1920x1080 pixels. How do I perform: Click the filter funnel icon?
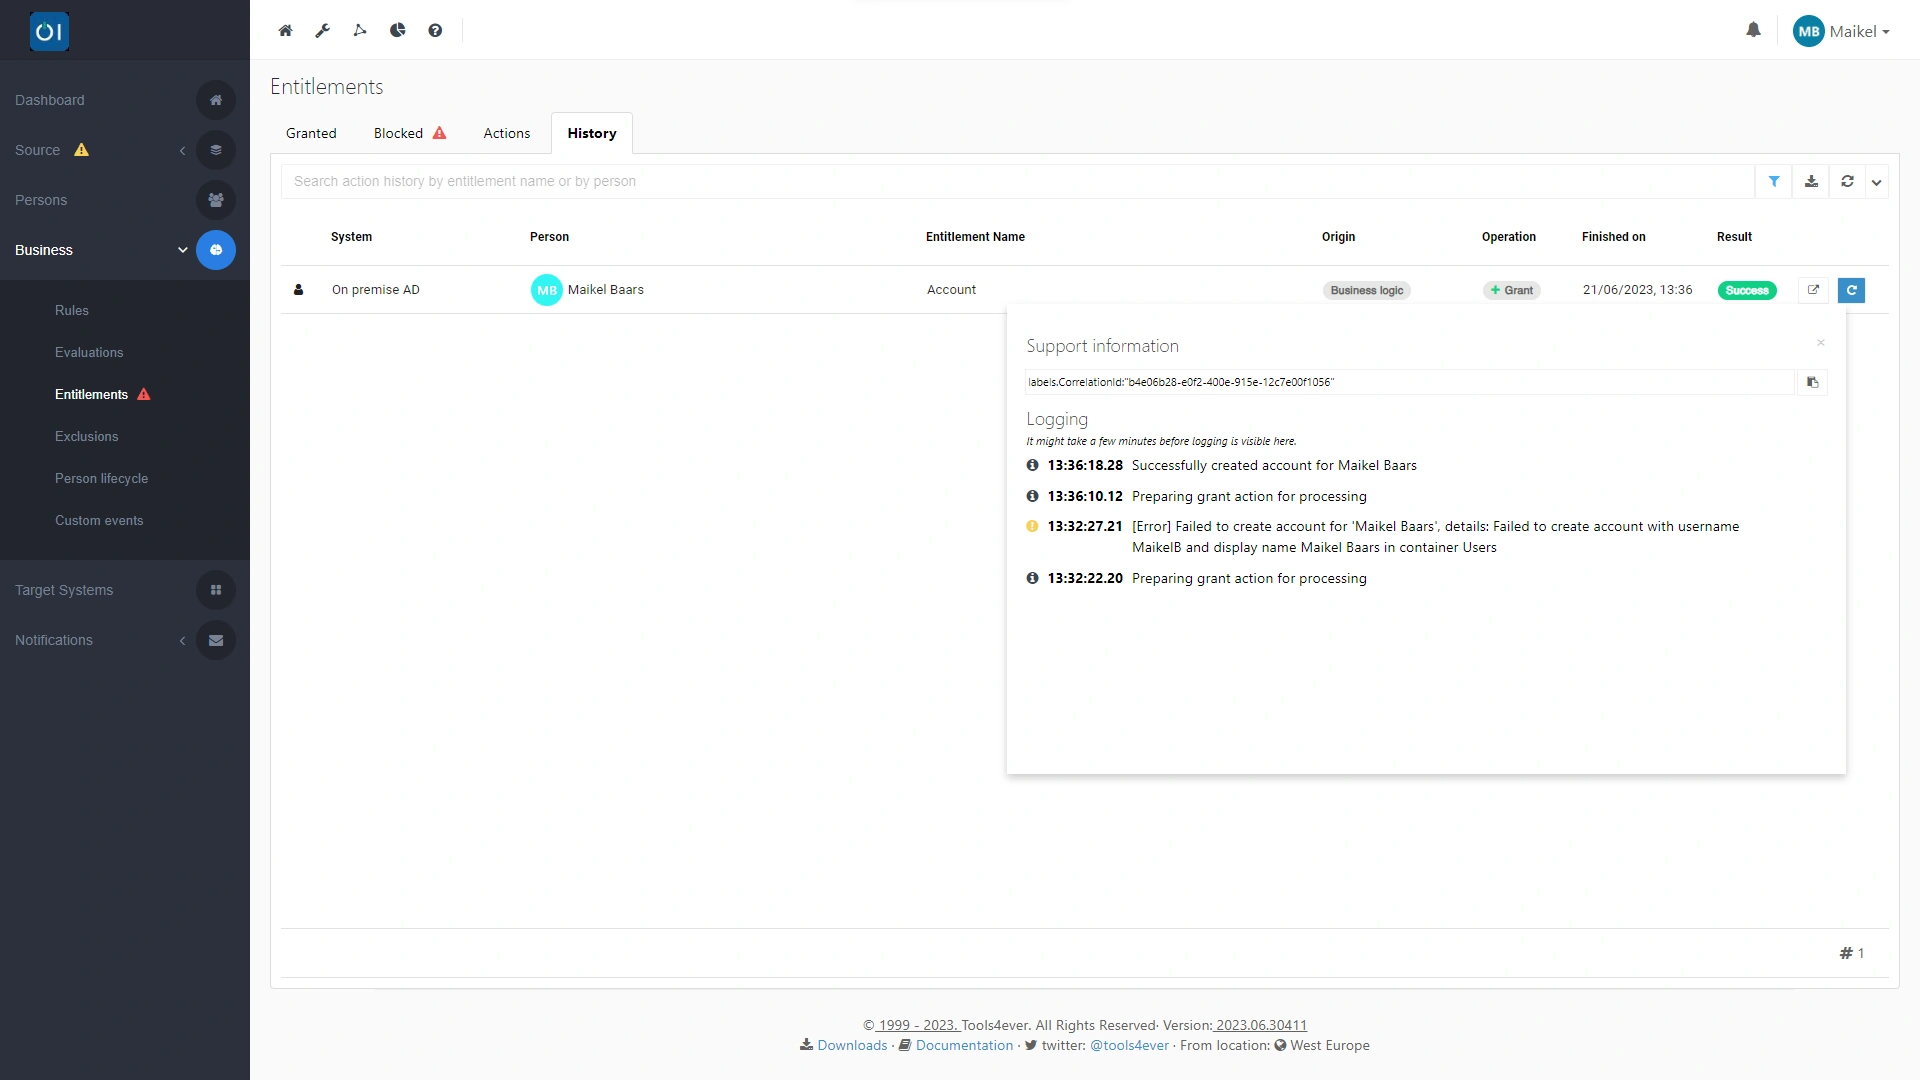point(1774,181)
